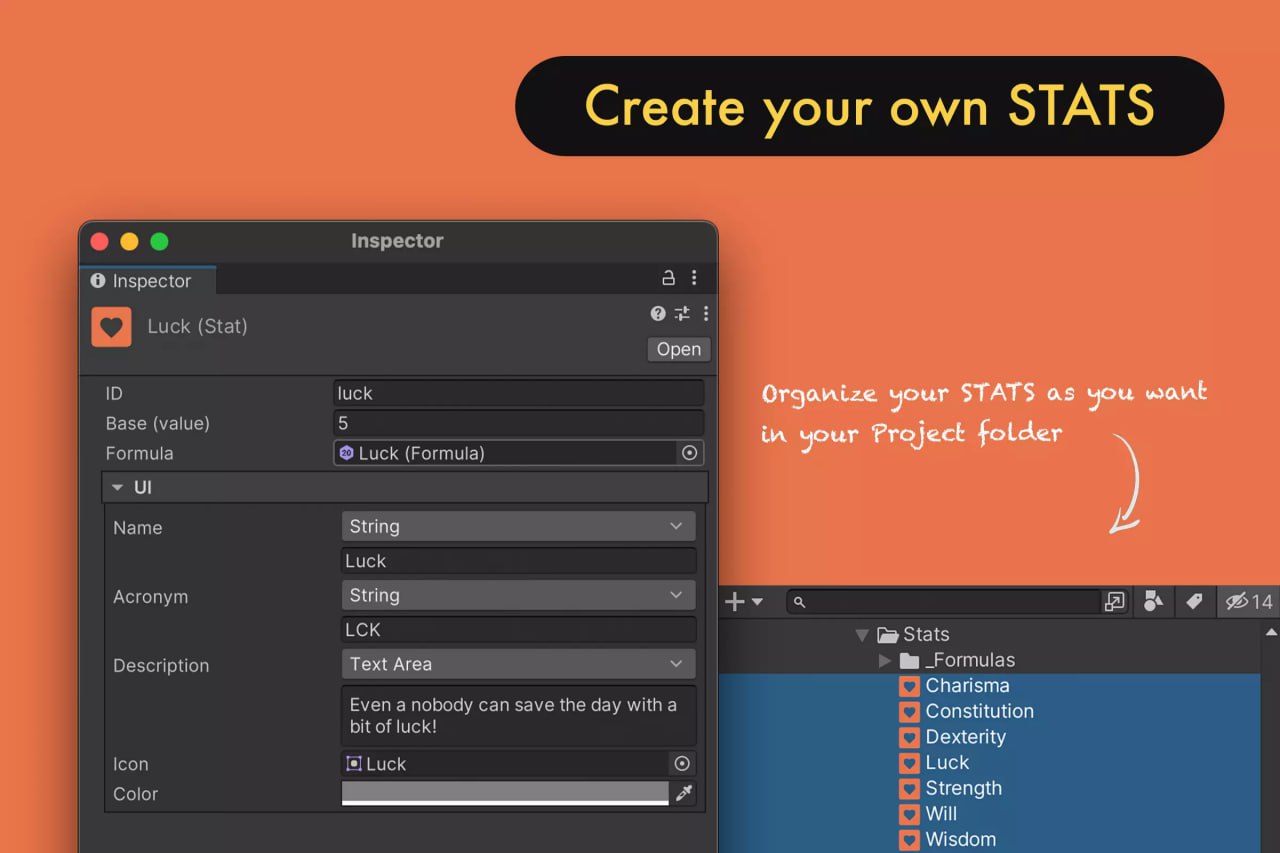Click the Luck stat heart icon

pyautogui.click(x=111, y=326)
